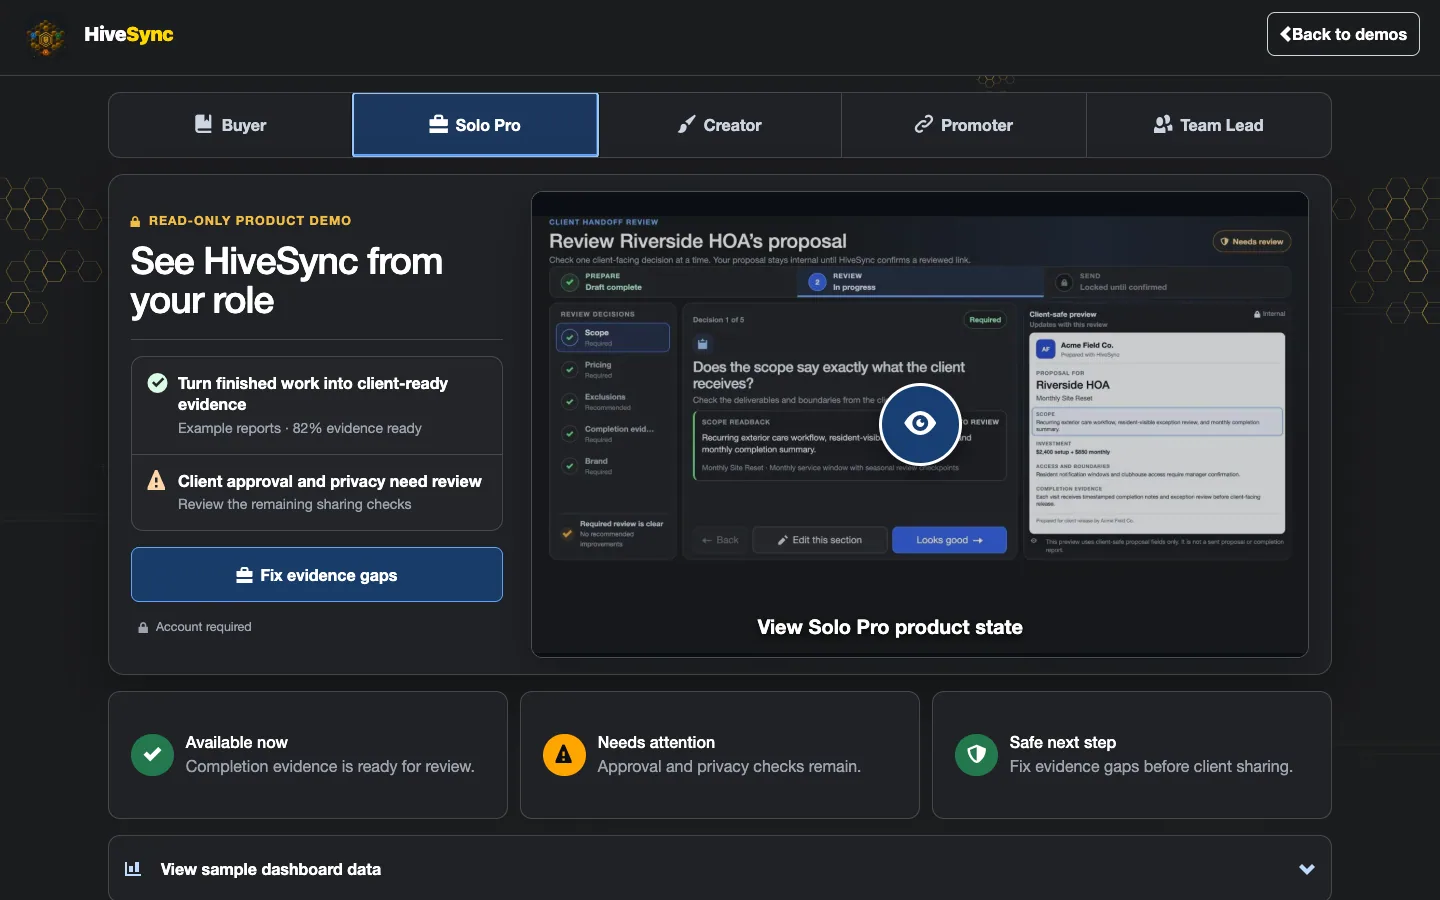Click the text Example reports · 82% evidence ready

(300, 428)
